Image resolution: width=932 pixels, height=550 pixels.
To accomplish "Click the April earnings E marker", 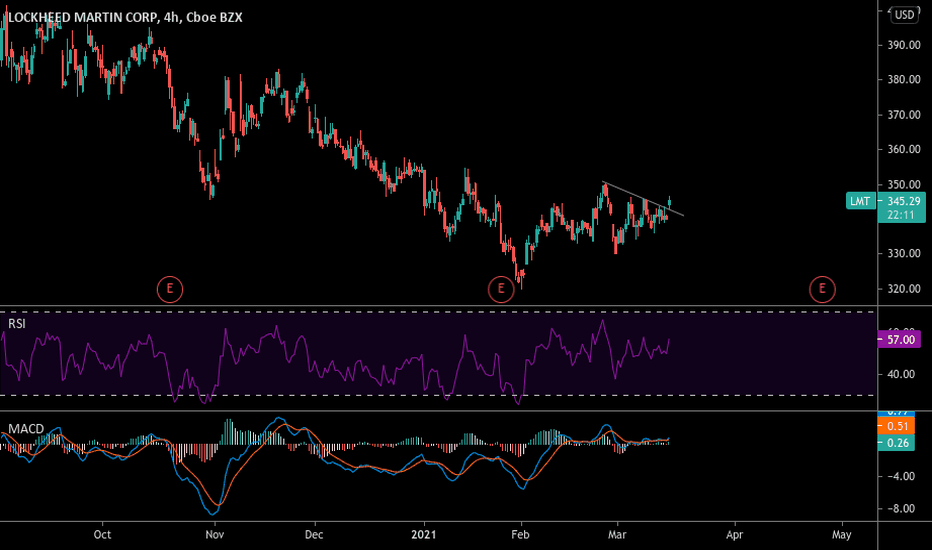I will click(x=822, y=290).
